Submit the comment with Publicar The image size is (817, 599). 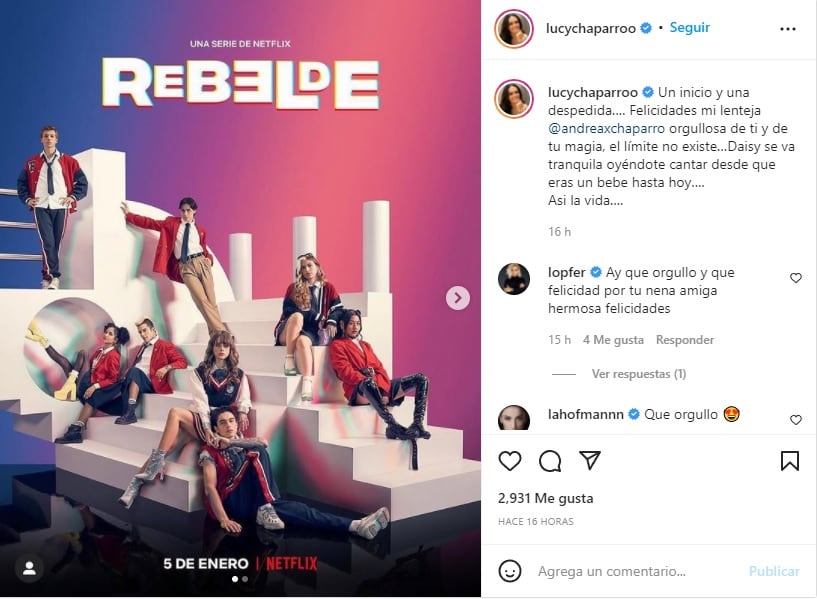pos(774,571)
